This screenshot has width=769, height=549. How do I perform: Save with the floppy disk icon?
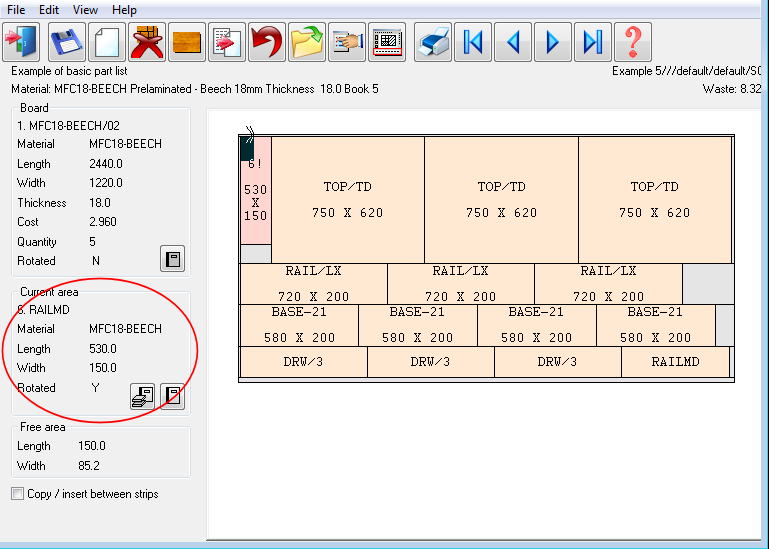coord(67,42)
